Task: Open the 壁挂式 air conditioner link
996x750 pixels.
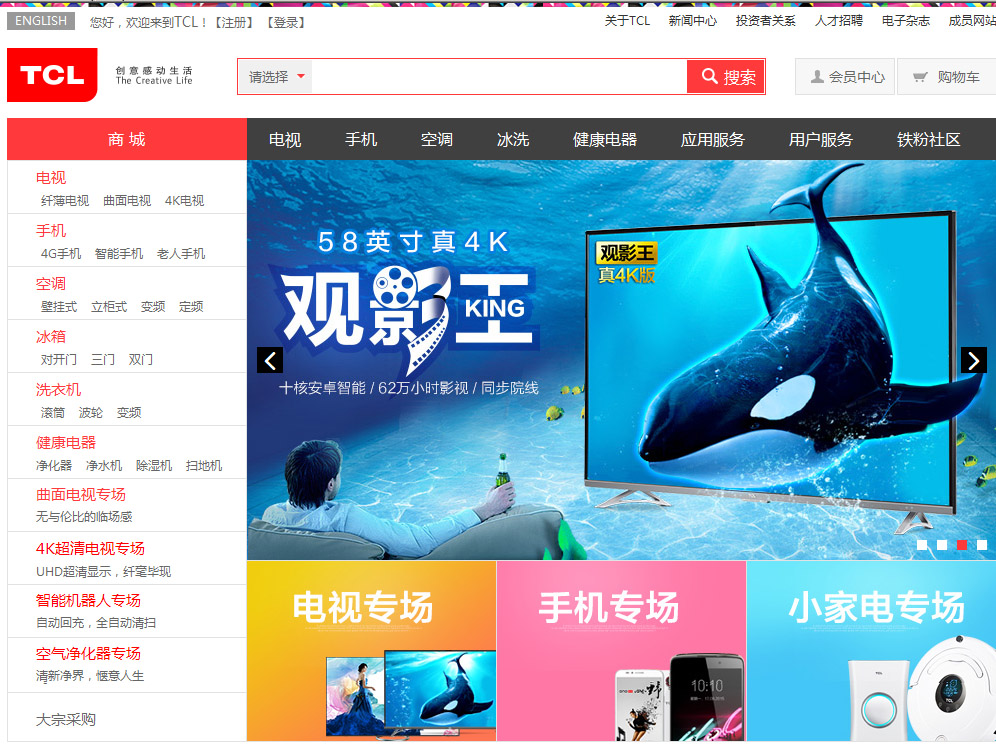Action: 58,307
